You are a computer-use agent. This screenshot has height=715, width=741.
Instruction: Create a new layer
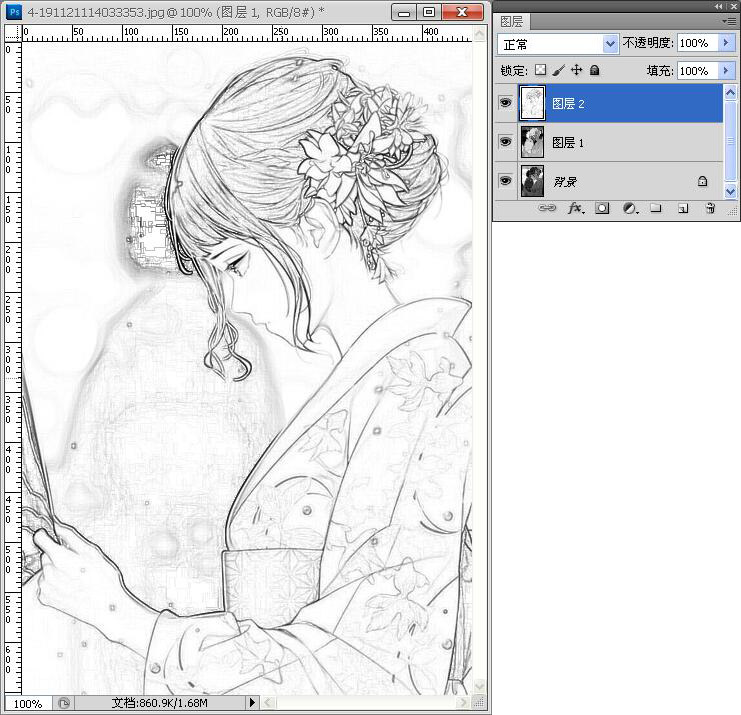click(x=683, y=208)
